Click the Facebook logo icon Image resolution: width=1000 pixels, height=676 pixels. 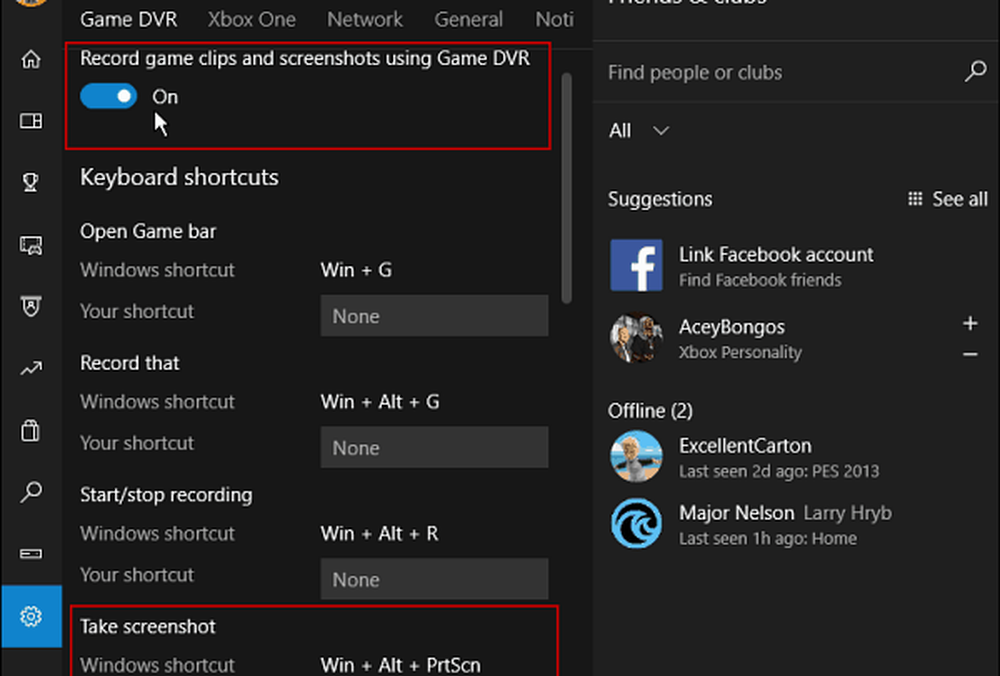point(636,265)
